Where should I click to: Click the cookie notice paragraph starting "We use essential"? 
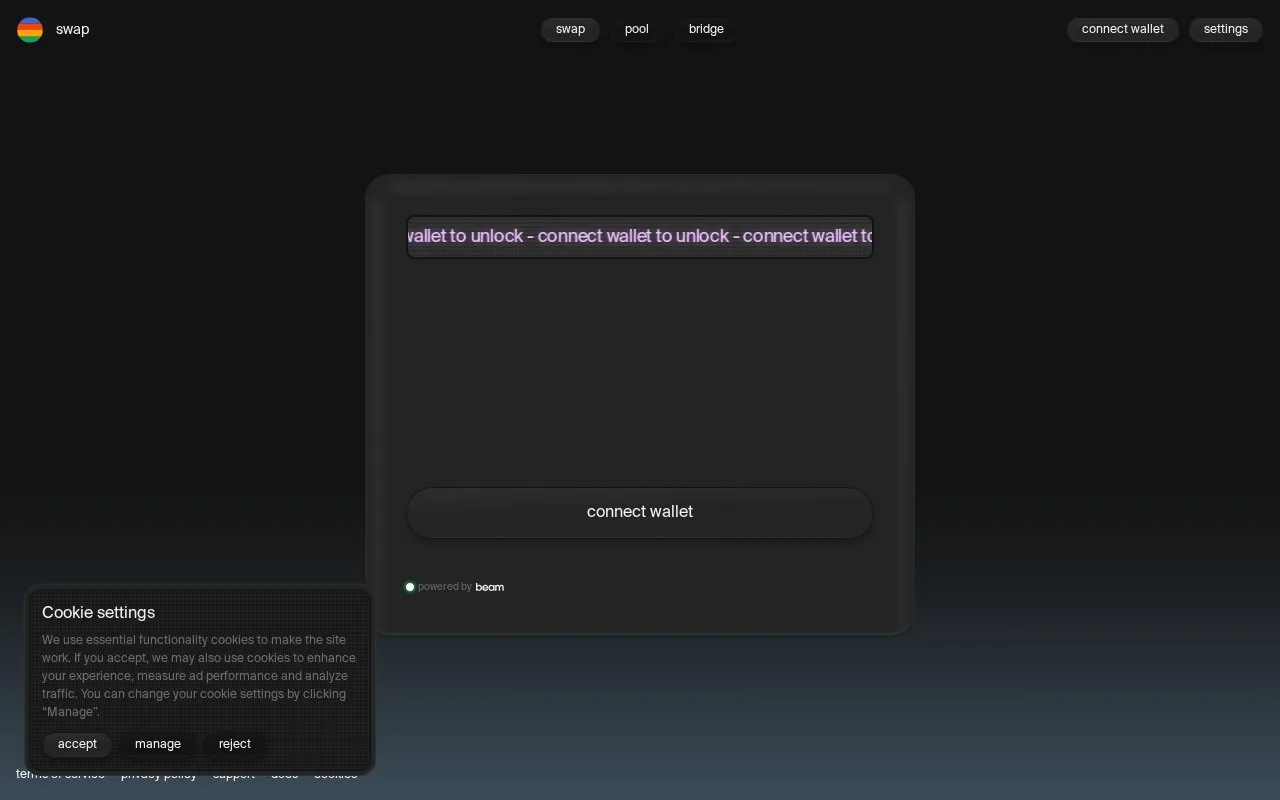pos(199,676)
